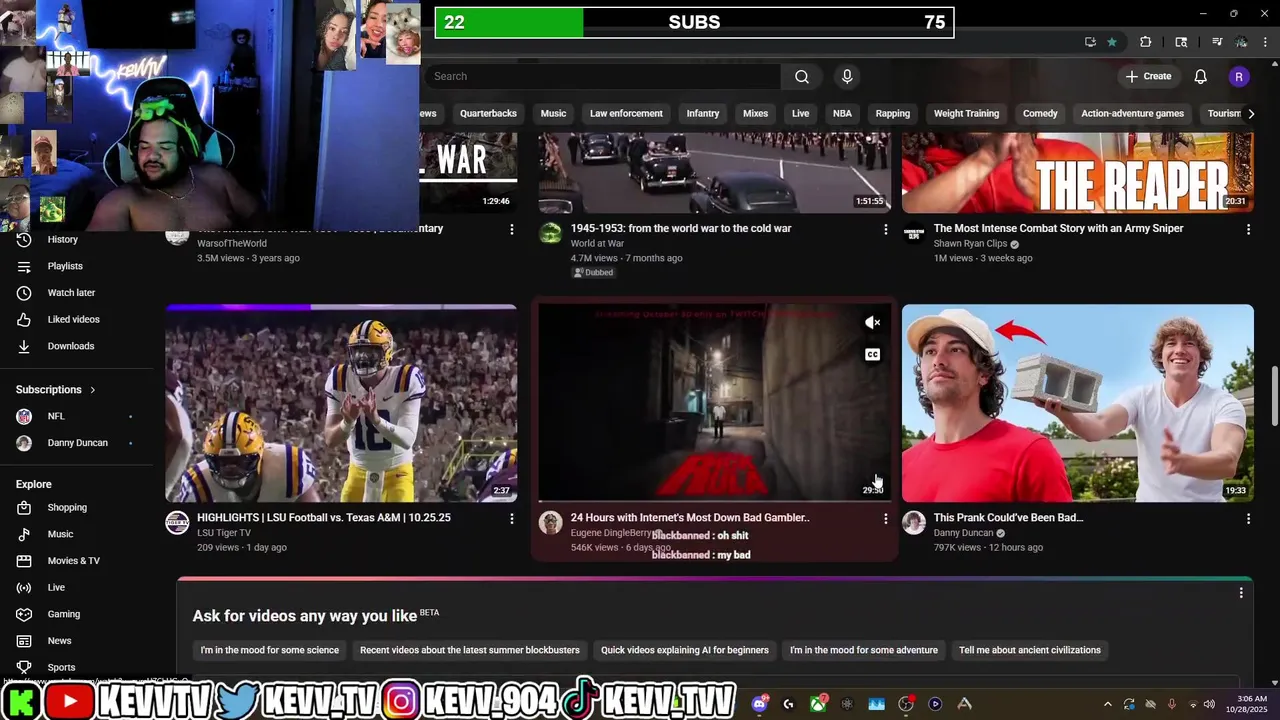This screenshot has width=1280, height=720.
Task: Click 'Quick videos explaining AI for beginners'
Action: (684, 650)
